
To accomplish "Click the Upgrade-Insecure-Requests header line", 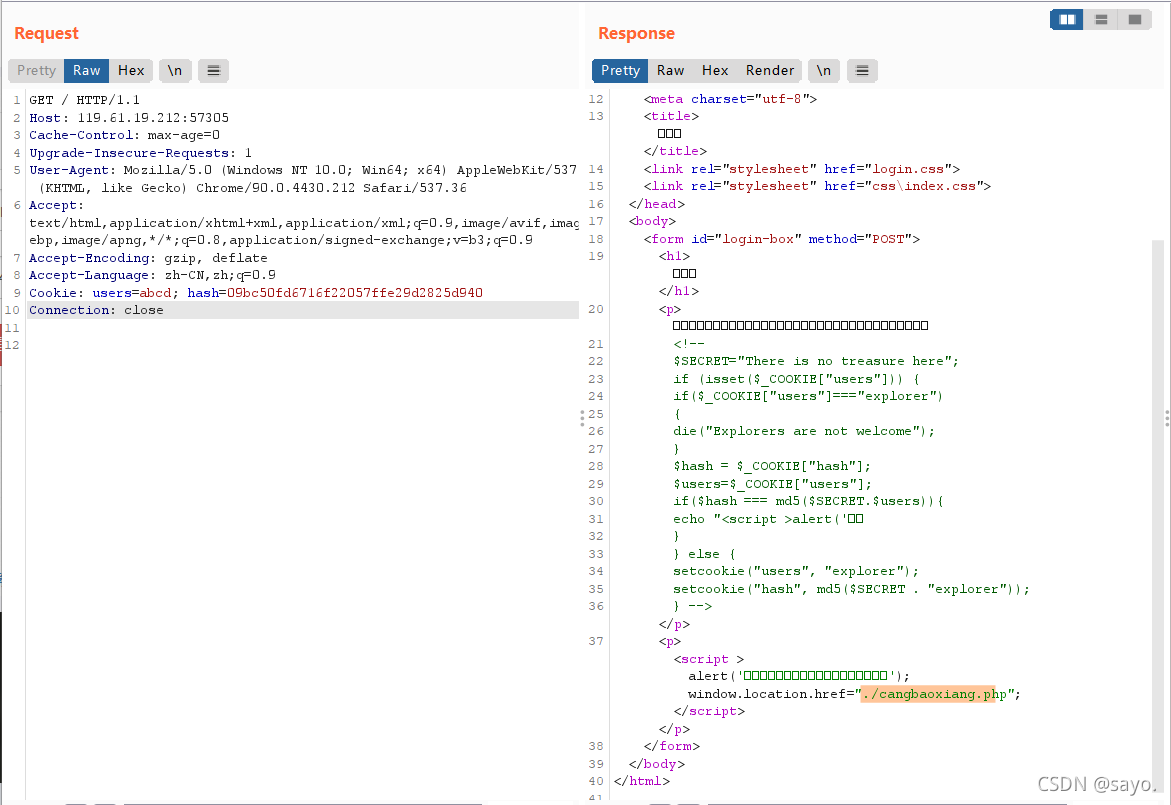I will 140,153.
